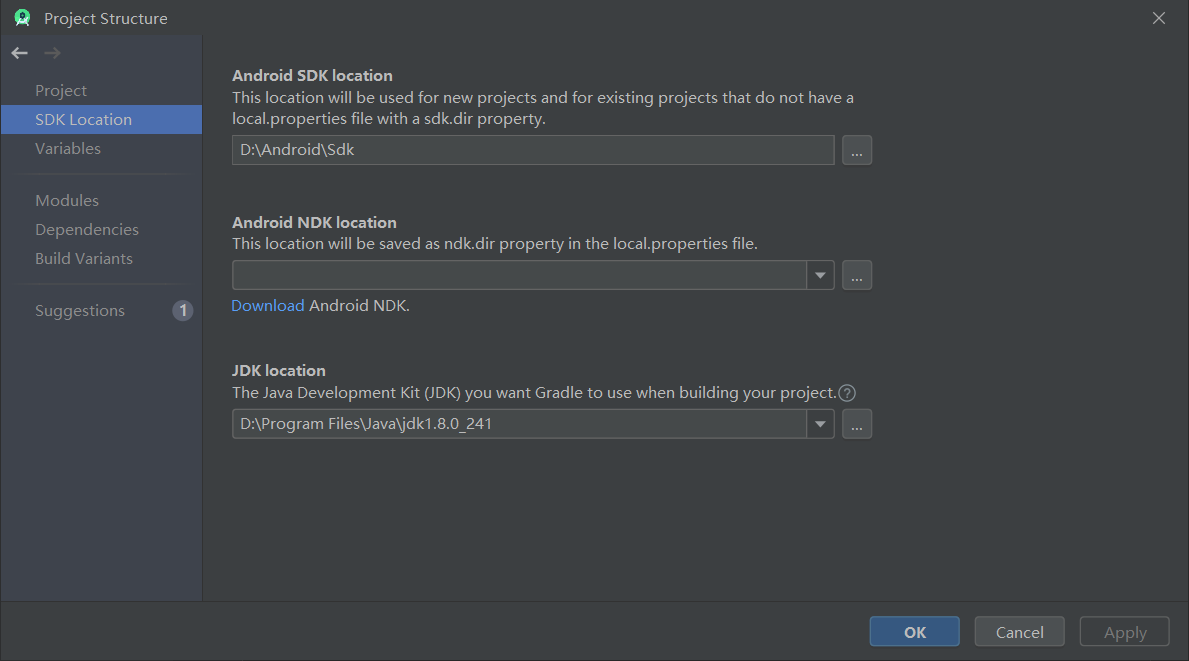Confirm with the OK button
The width and height of the screenshot is (1189, 661).
click(x=914, y=632)
